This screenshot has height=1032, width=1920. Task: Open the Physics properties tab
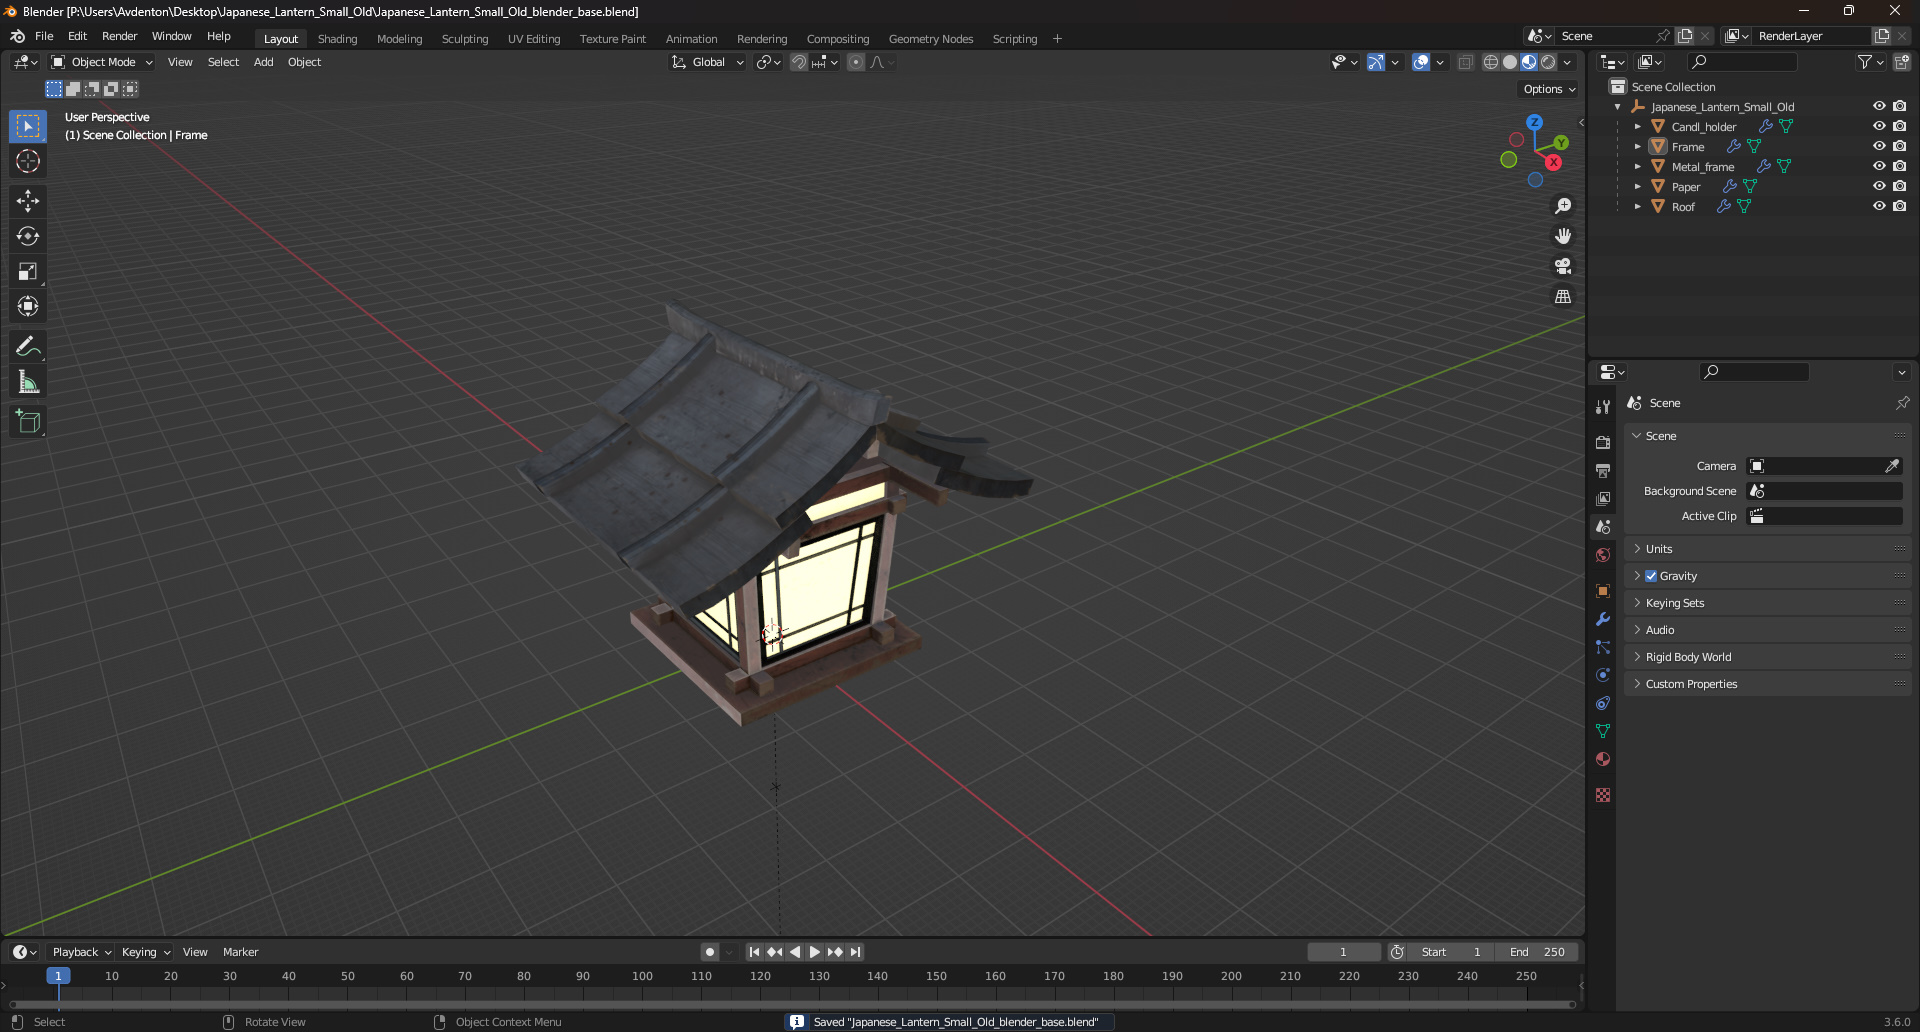(1603, 675)
